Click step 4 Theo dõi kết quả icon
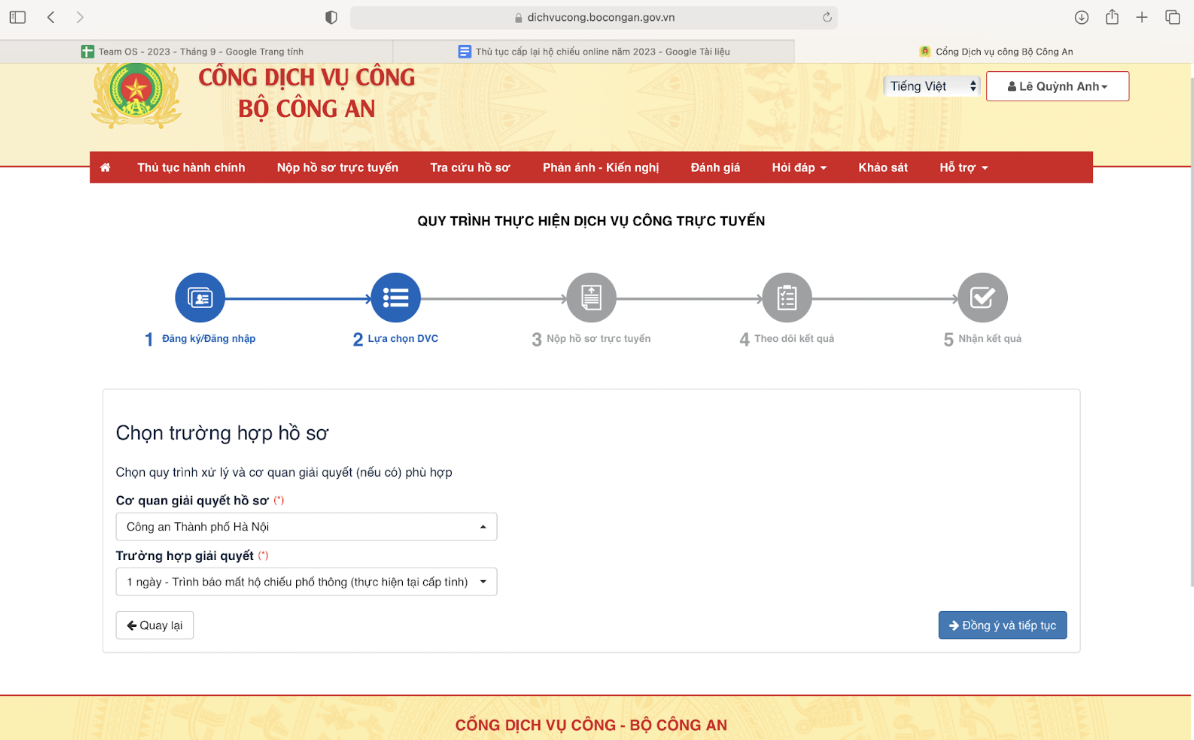This screenshot has height=740, width=1194. click(x=787, y=297)
